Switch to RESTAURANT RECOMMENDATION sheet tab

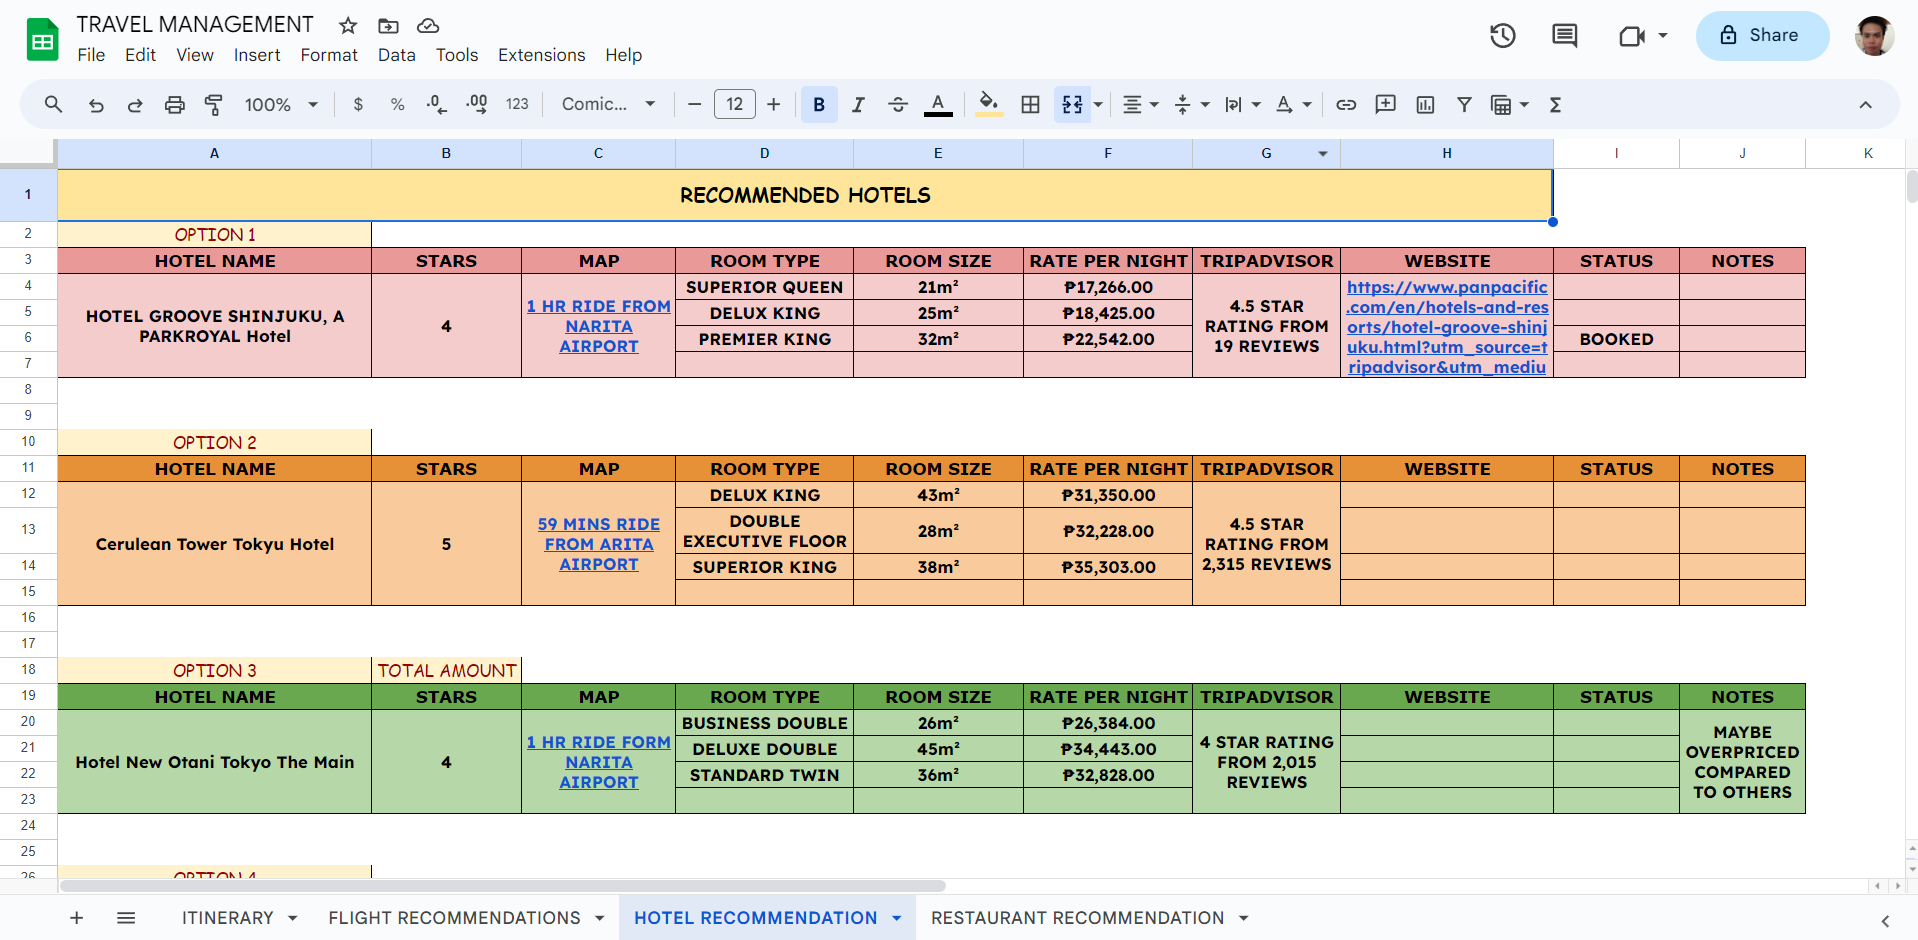[x=1078, y=918]
